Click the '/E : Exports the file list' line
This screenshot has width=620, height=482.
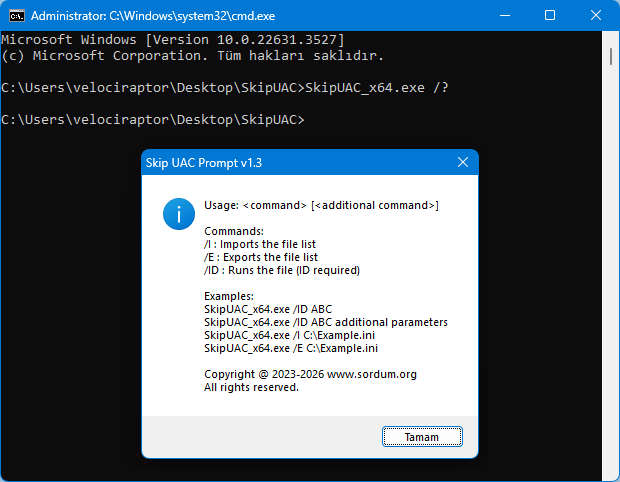tap(261, 257)
